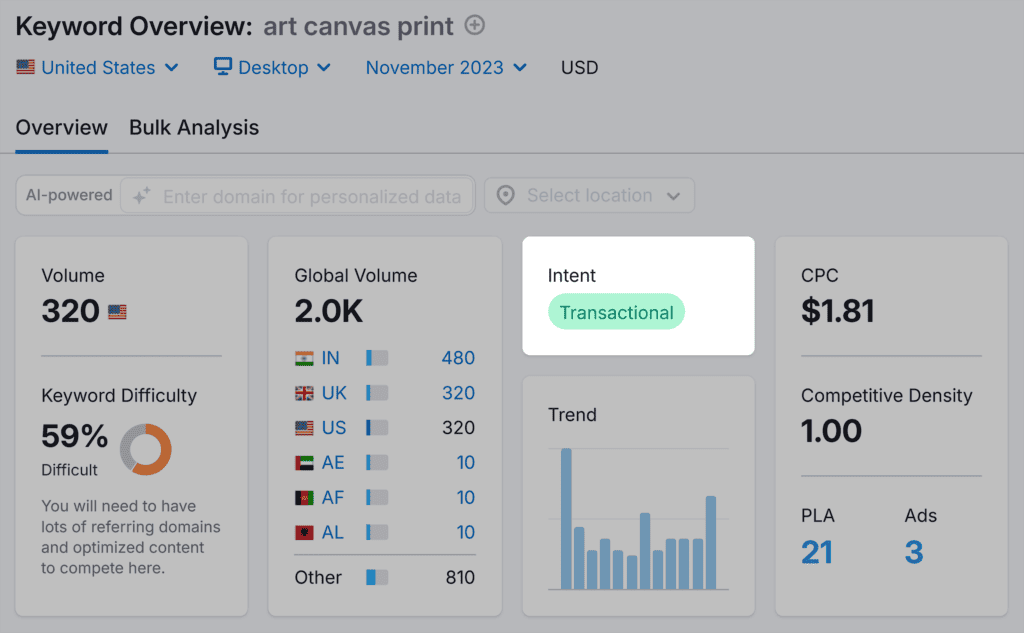Select the Transactional intent badge
The height and width of the screenshot is (633, 1024).
616,311
